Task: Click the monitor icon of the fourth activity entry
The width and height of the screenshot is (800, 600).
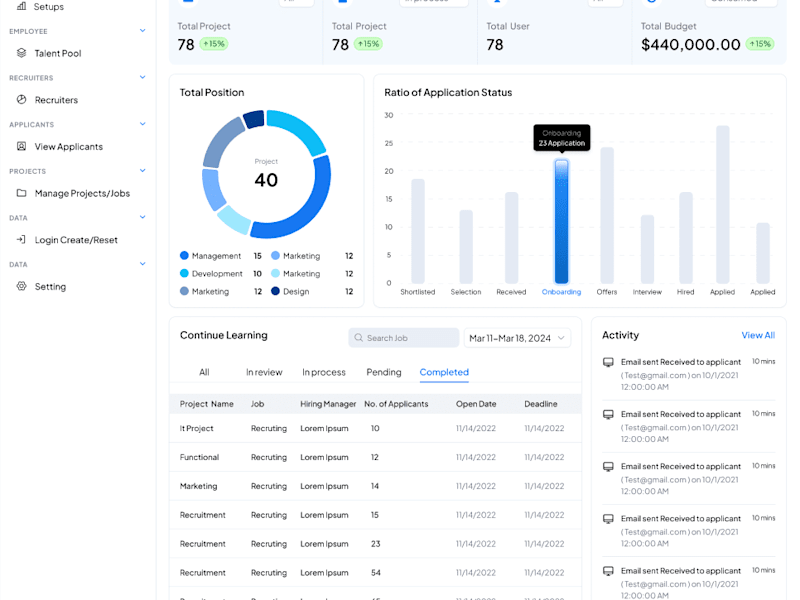Action: [608, 519]
